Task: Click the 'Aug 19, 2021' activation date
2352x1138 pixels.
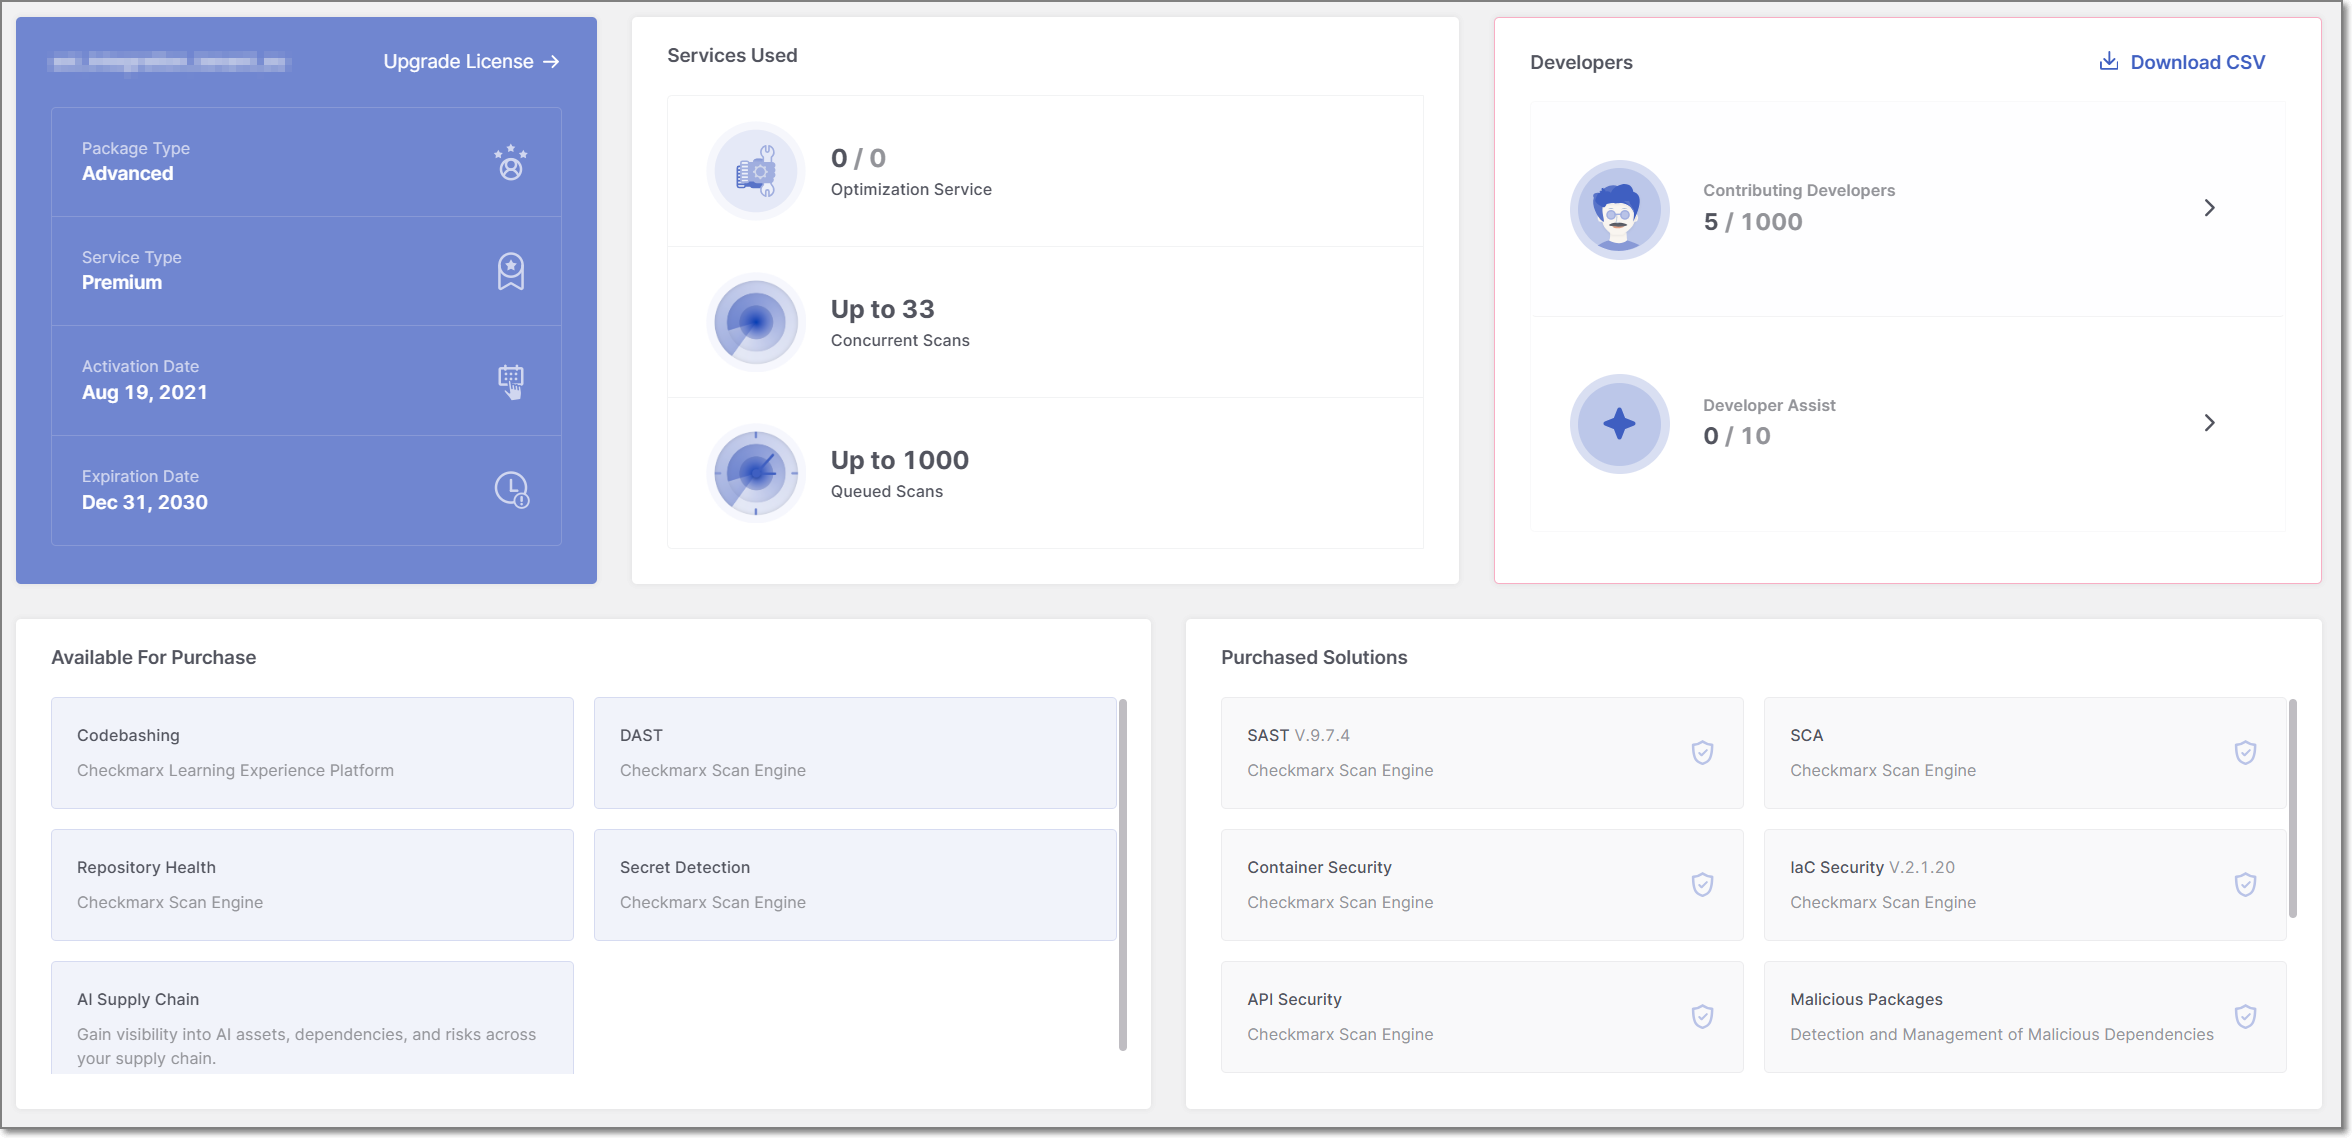Action: click(144, 392)
